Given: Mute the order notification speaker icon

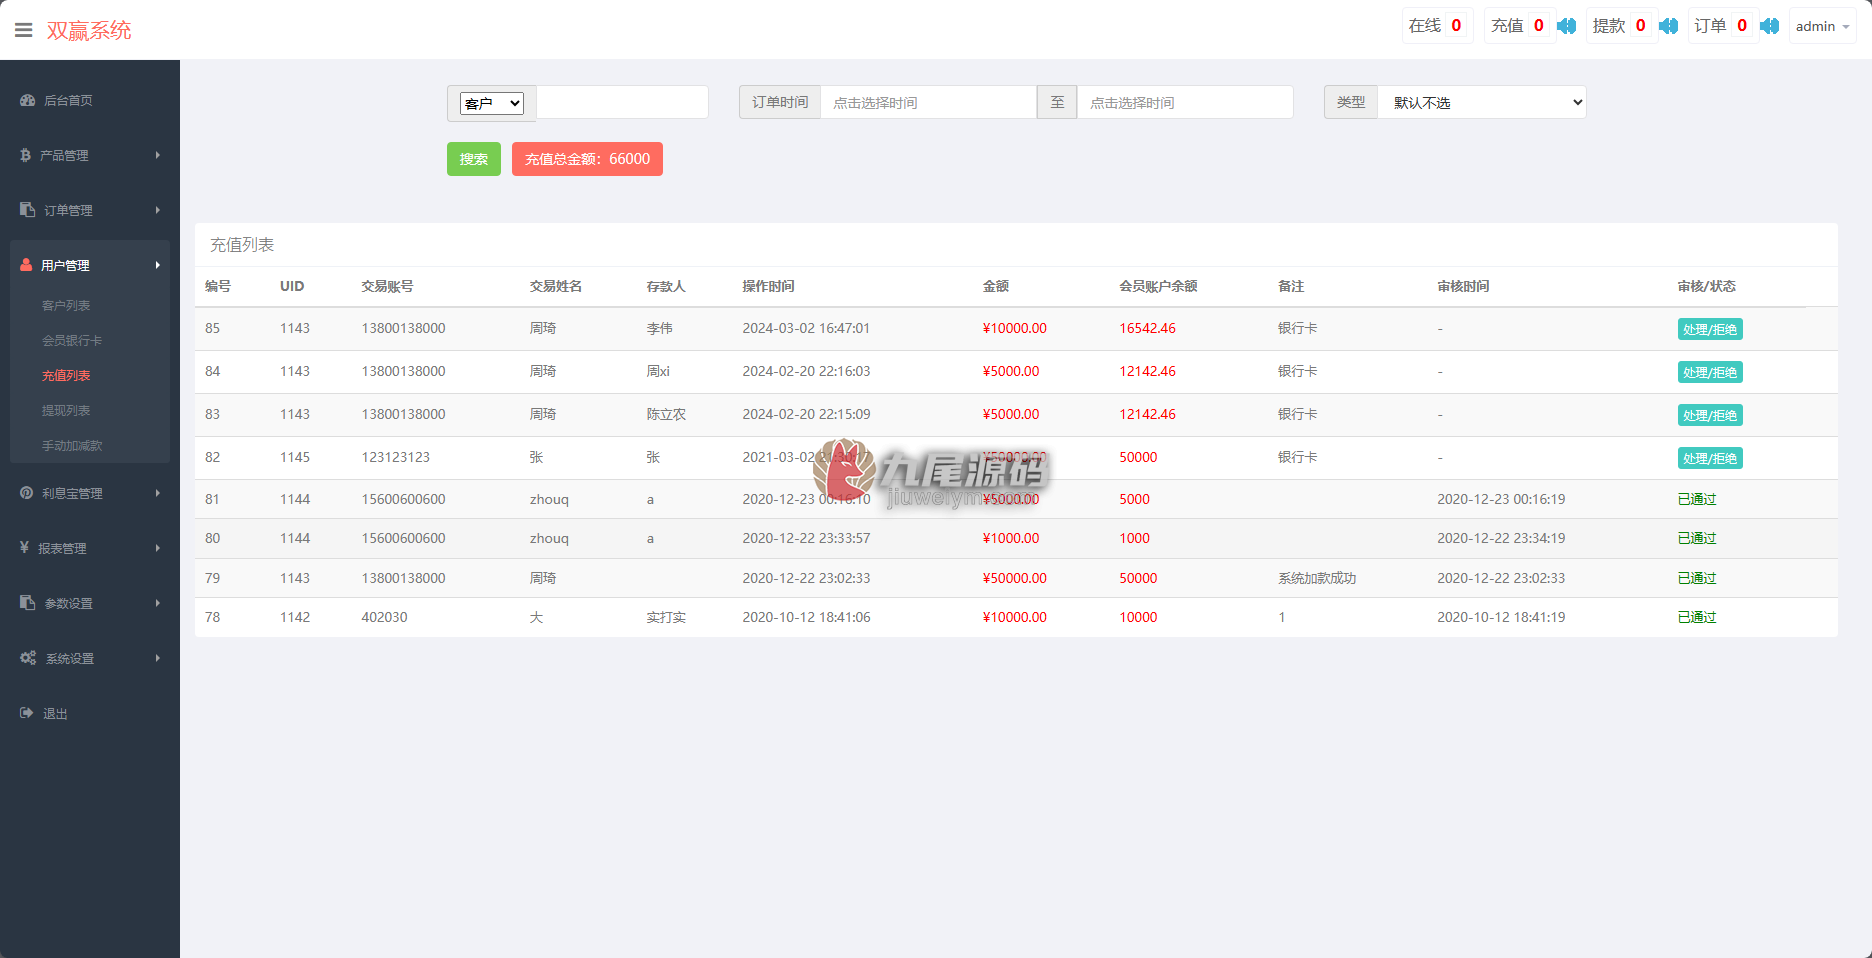Looking at the screenshot, I should click(1770, 26).
